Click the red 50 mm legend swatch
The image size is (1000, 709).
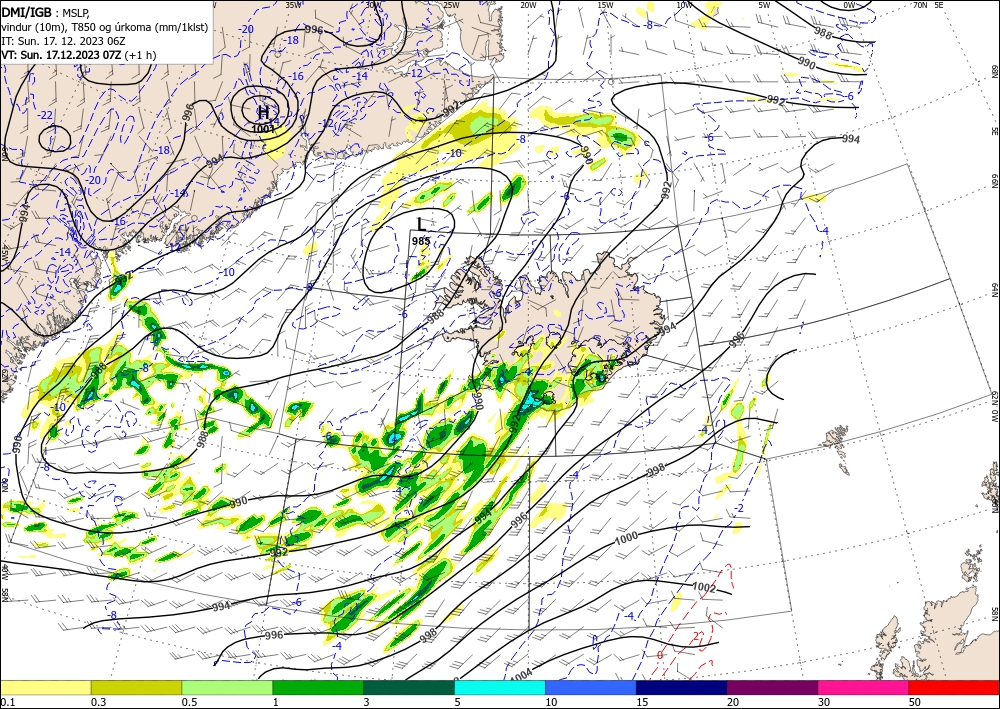[954, 687]
